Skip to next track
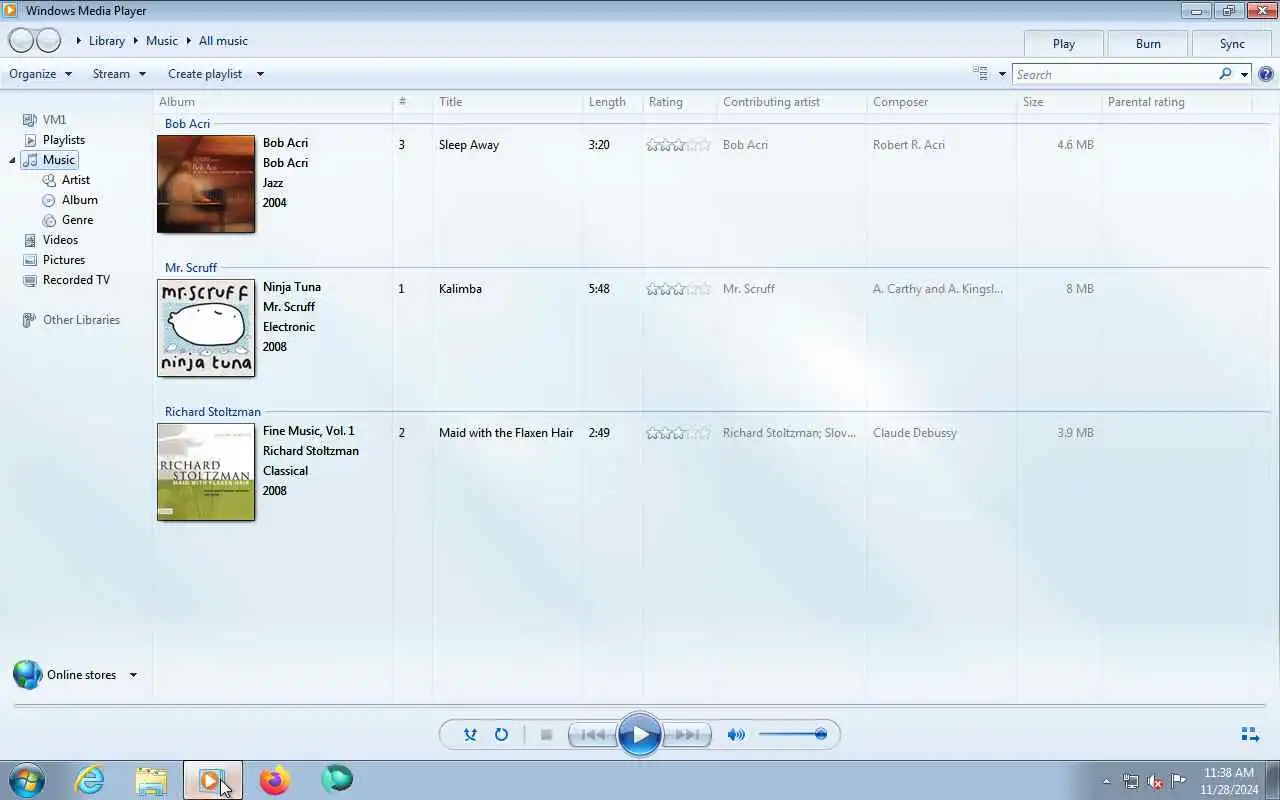This screenshot has height=800, width=1280. 687,735
